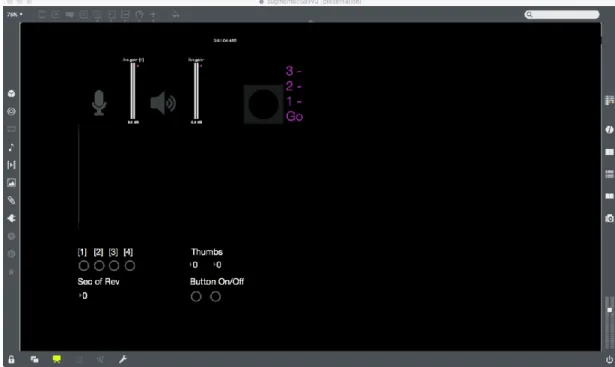Image resolution: width=615 pixels, height=367 pixels.
Task: Toggle the circle under [2]
Action: click(99, 266)
